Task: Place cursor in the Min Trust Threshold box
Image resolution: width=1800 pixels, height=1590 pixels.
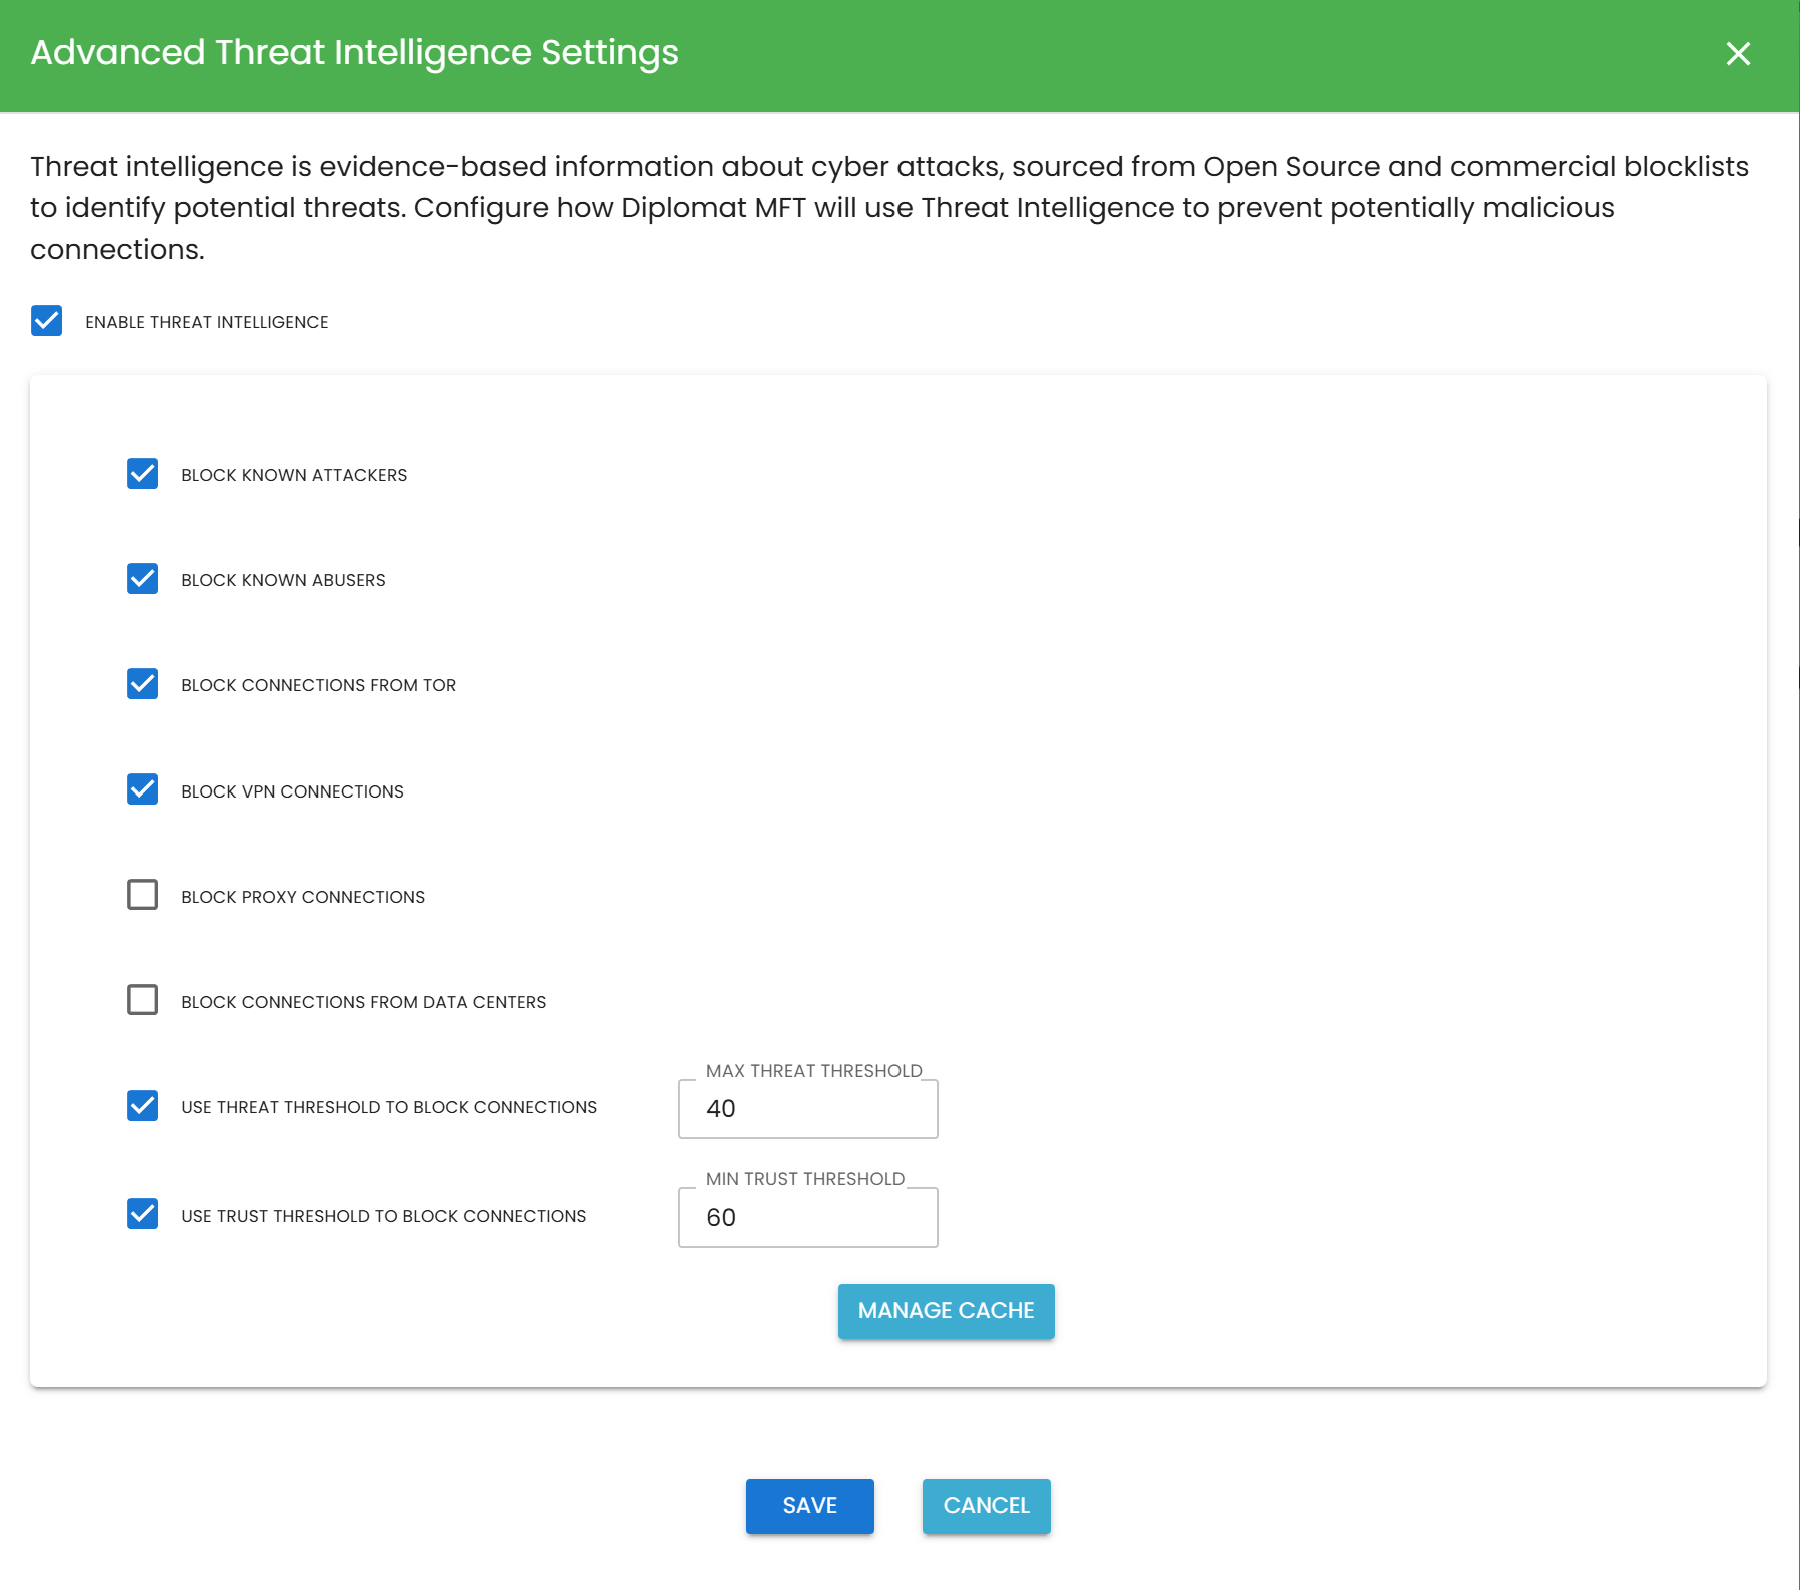Action: click(x=807, y=1217)
